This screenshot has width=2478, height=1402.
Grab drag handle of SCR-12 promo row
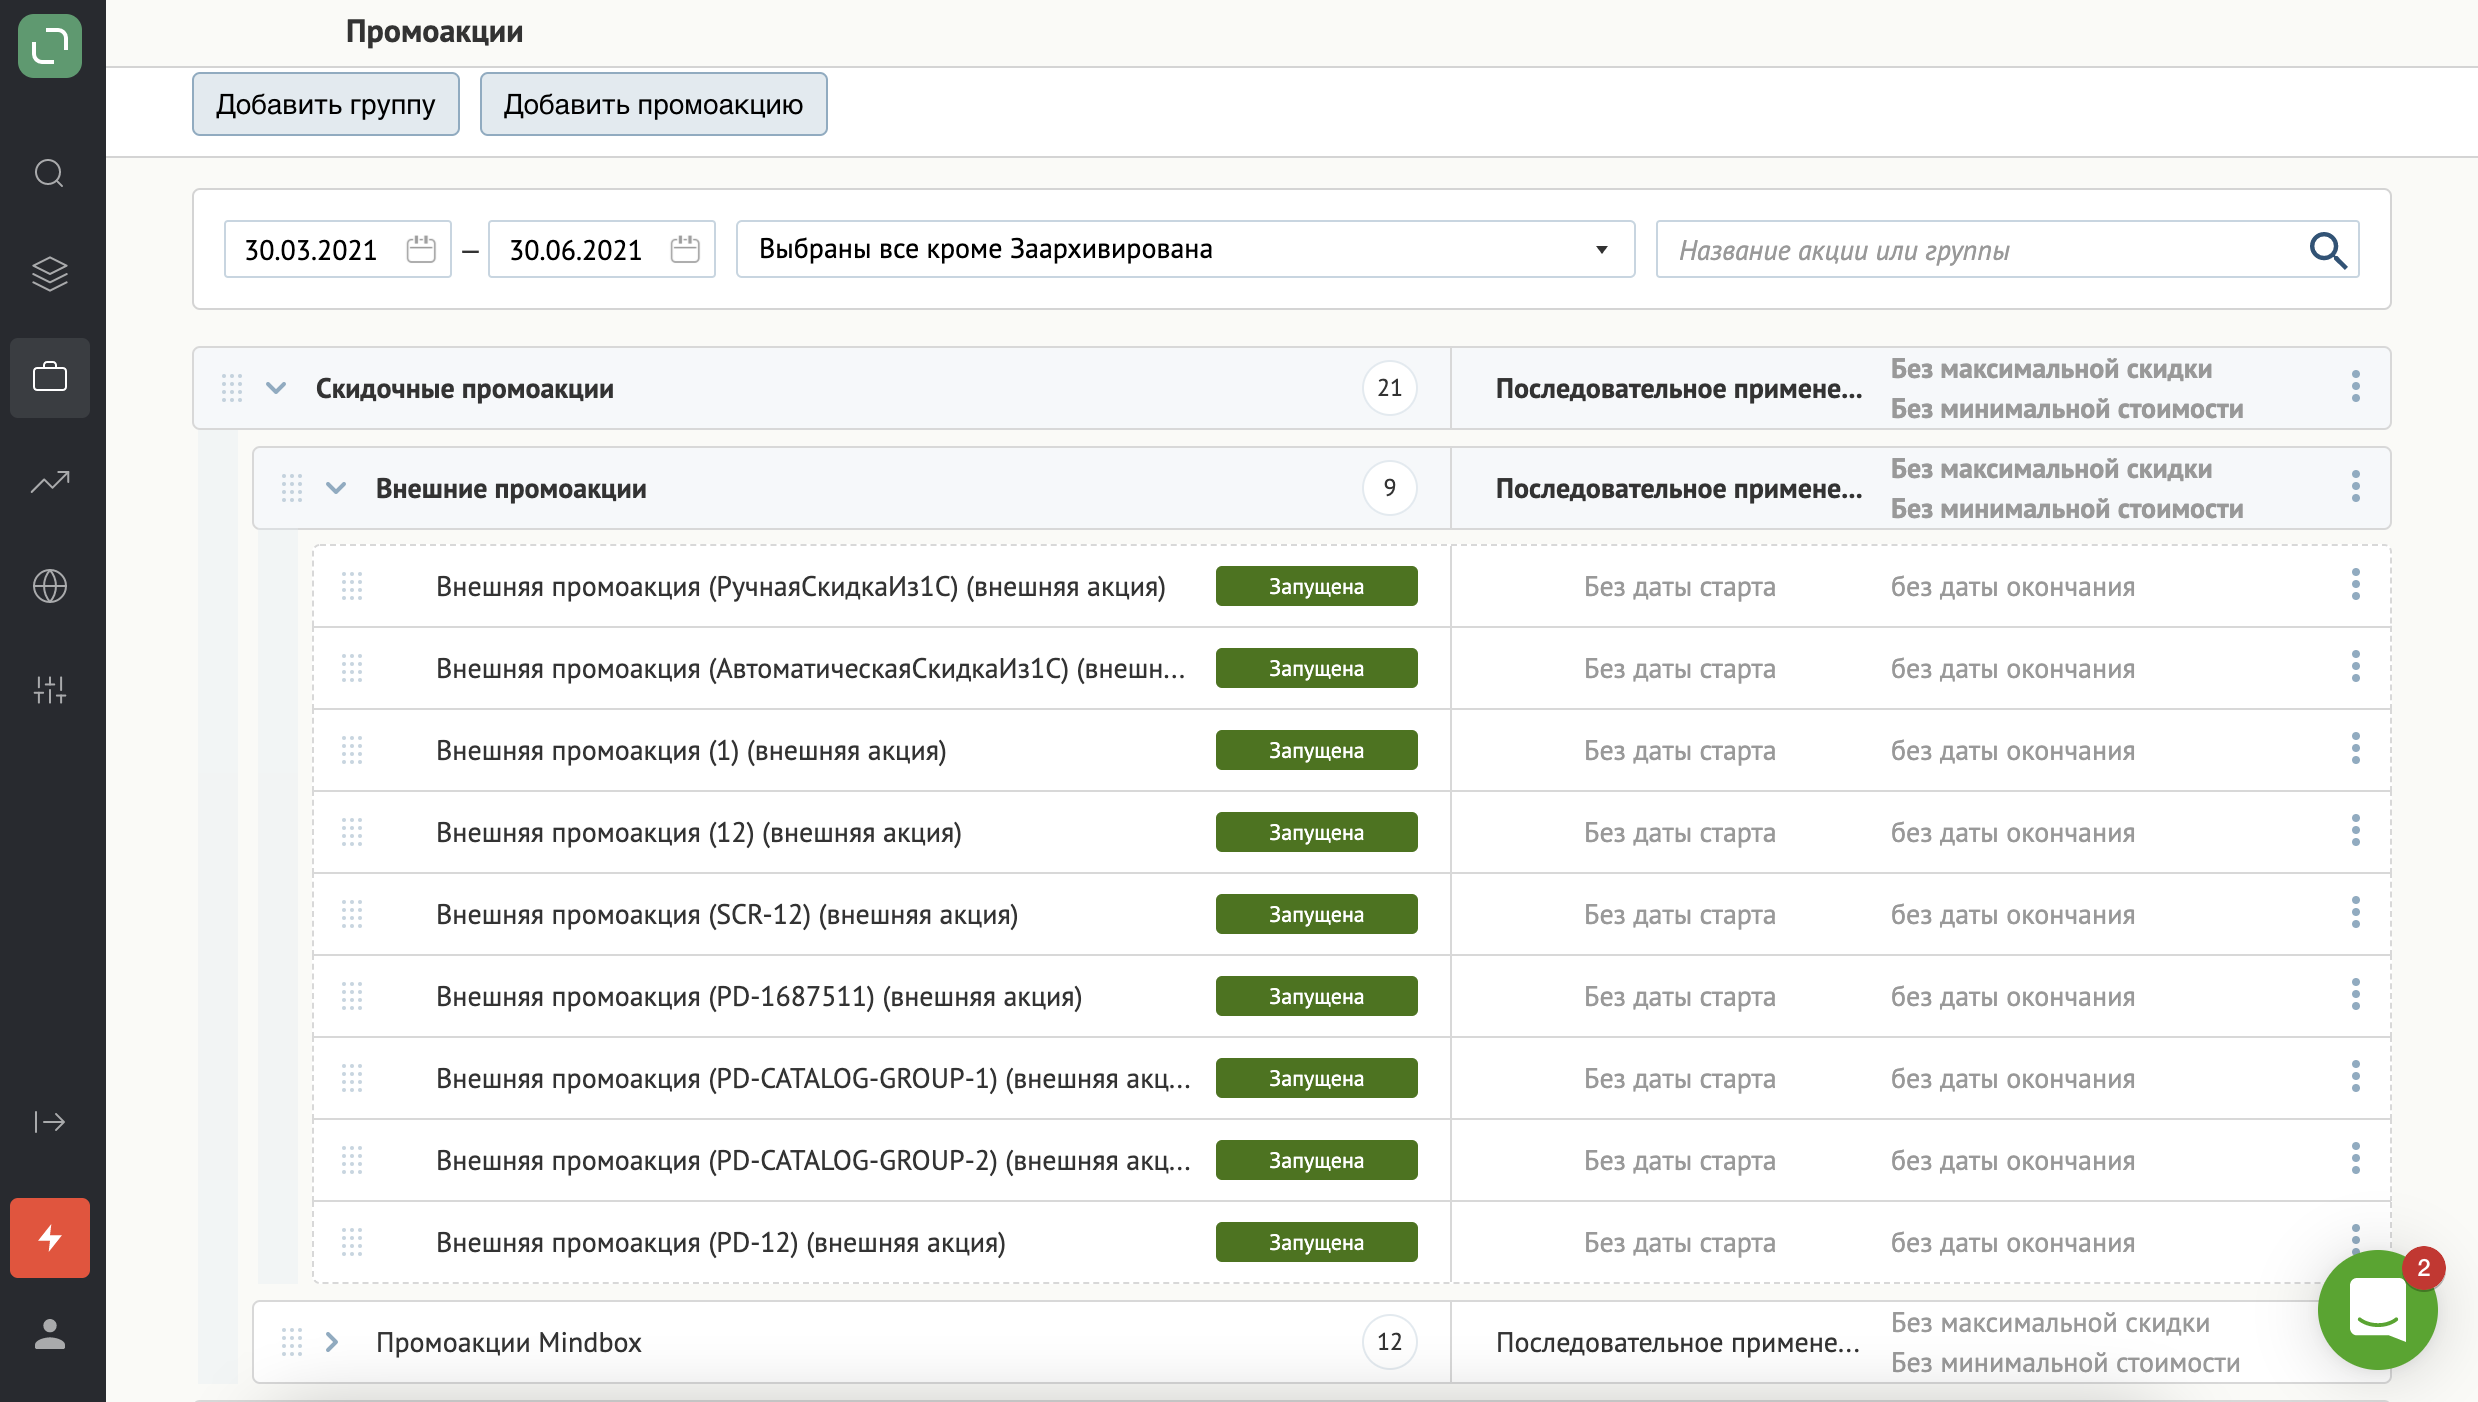click(352, 914)
